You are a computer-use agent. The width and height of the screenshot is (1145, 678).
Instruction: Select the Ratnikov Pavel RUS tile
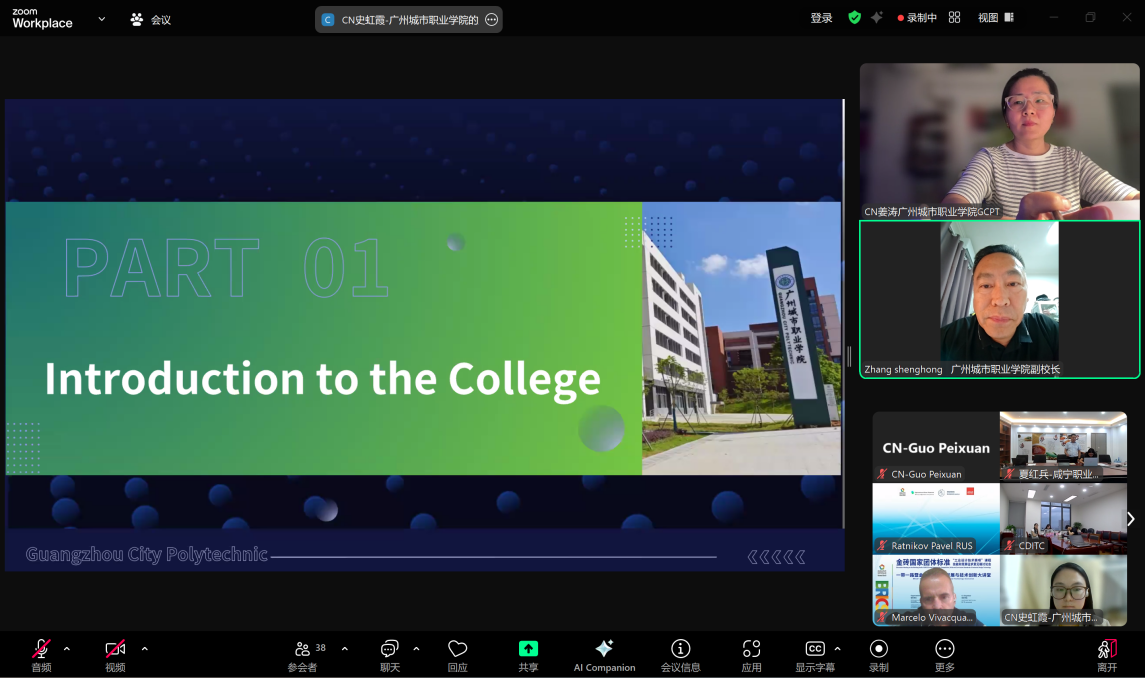point(936,518)
